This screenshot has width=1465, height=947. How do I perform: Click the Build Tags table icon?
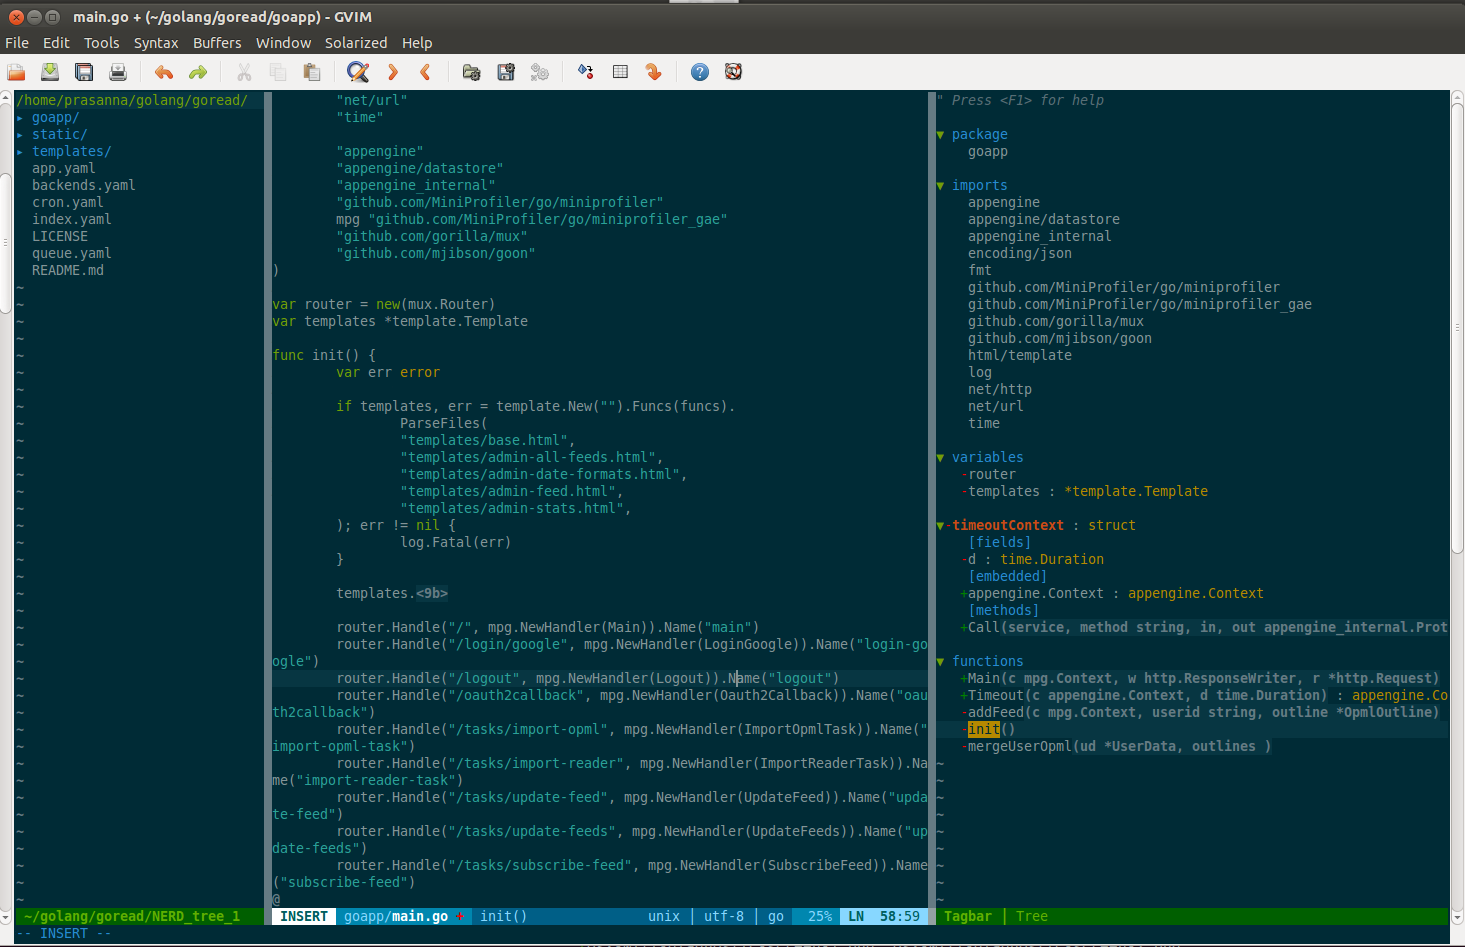(620, 72)
